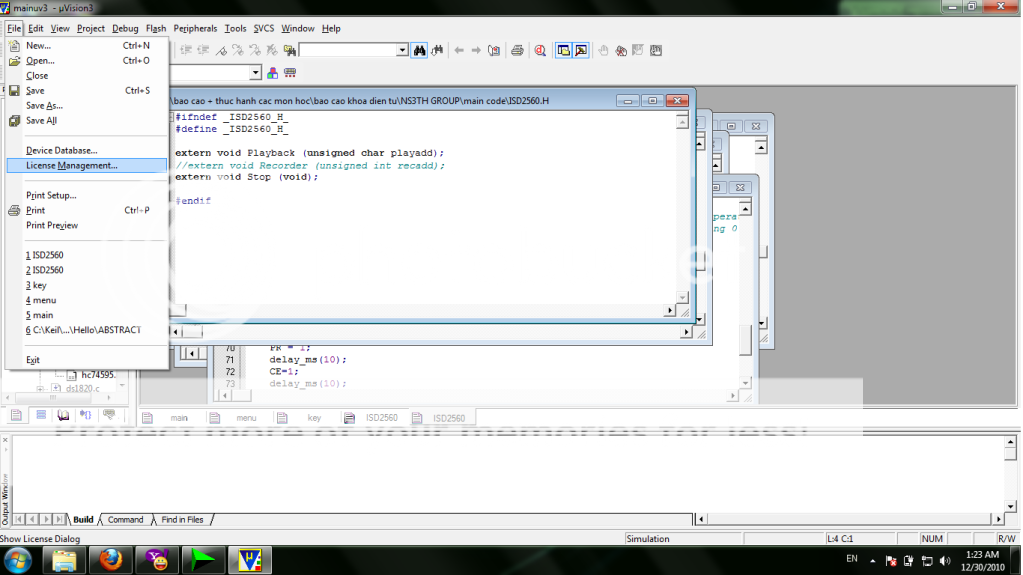Switch to the key editor tab
Screen dimensions: 1023x575
coord(314,418)
